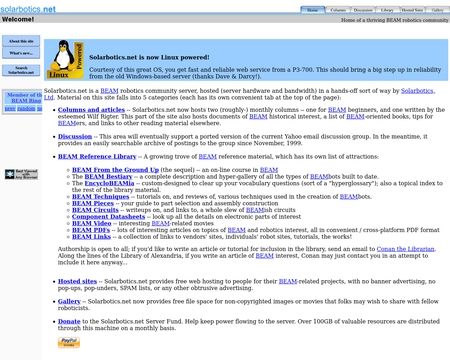Click the About this site button
The image size is (450, 360).
pyautogui.click(x=21, y=41)
